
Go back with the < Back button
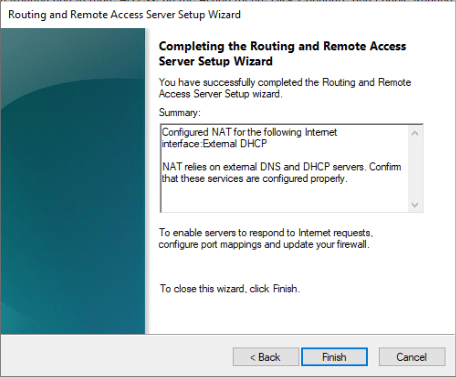(266, 357)
